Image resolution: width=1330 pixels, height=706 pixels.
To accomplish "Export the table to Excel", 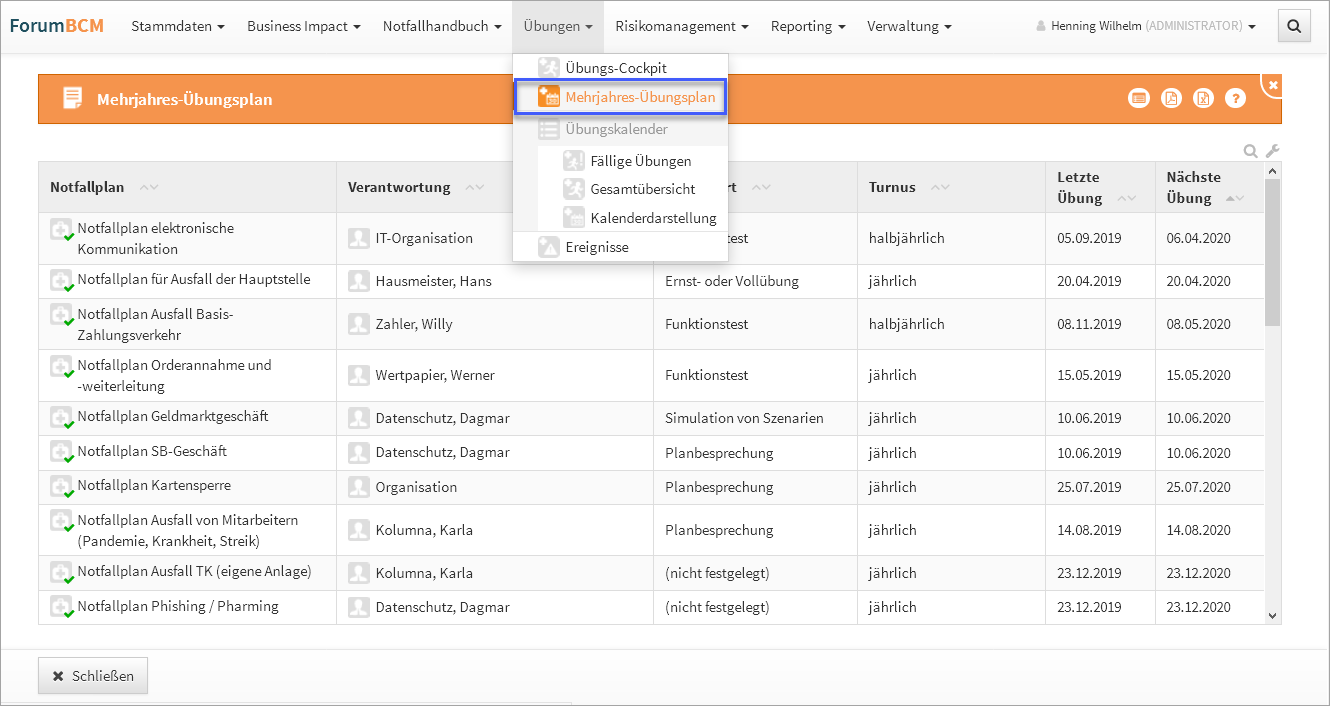I will pyautogui.click(x=1204, y=98).
